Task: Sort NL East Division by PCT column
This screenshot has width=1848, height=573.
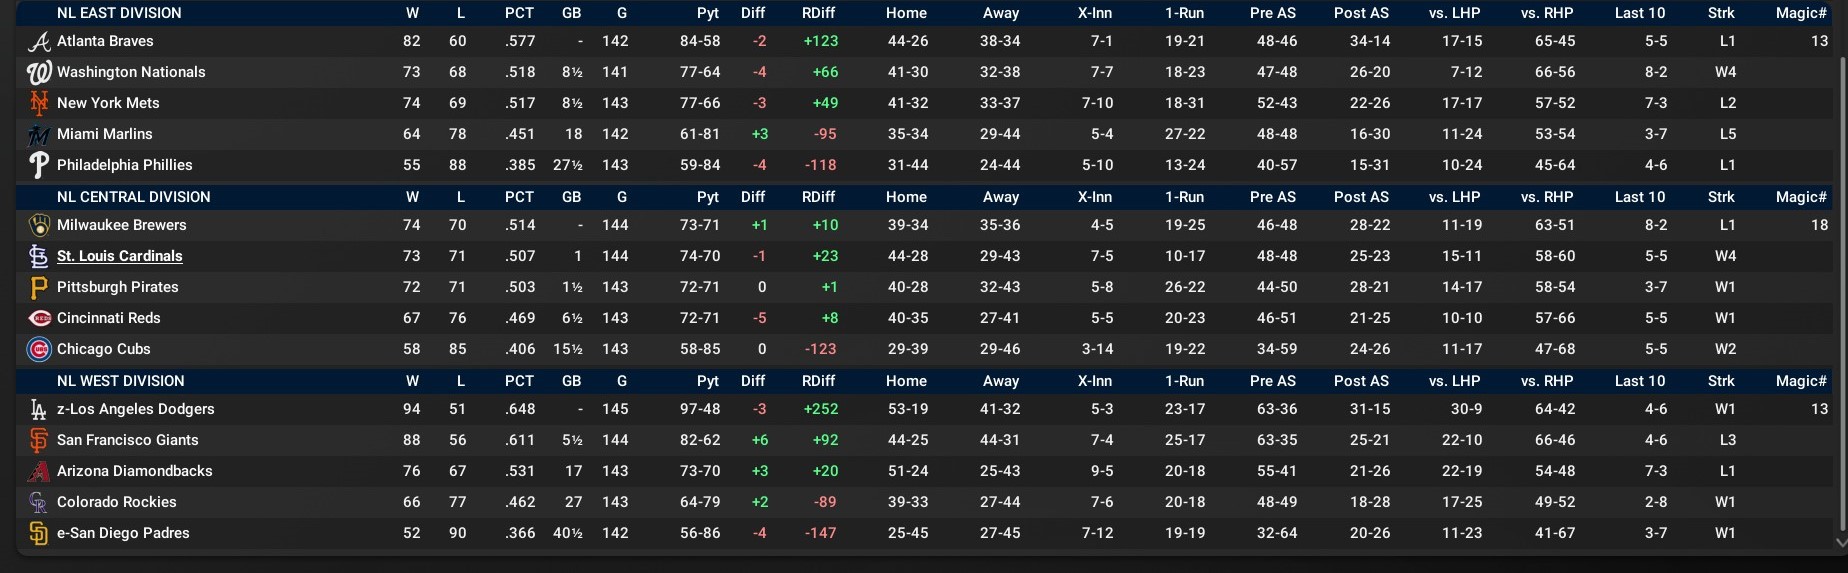Action: (x=519, y=13)
